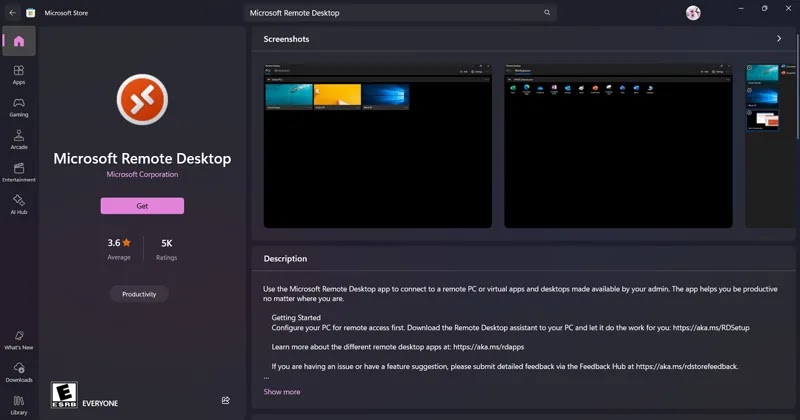Click the Description section heading
This screenshot has height=420, width=800.
tap(285, 258)
